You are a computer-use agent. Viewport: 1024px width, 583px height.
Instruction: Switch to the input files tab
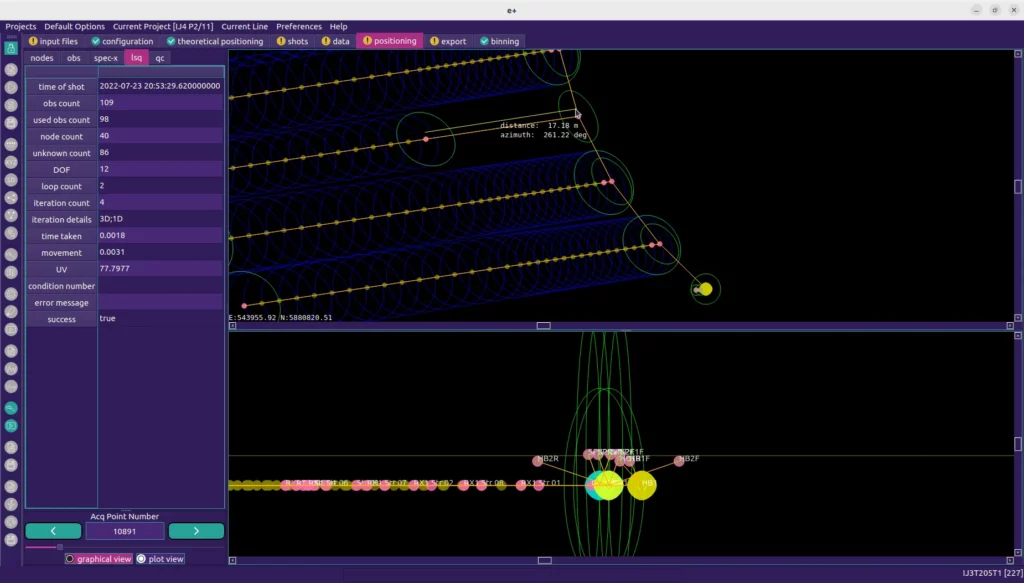54,41
